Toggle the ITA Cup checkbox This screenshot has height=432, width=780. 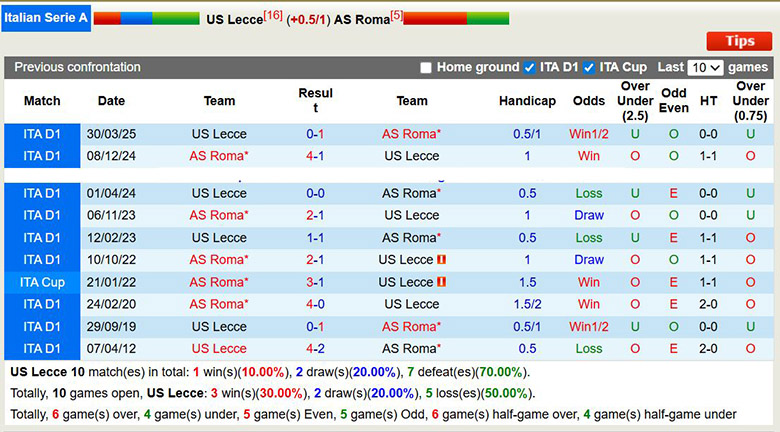point(589,68)
